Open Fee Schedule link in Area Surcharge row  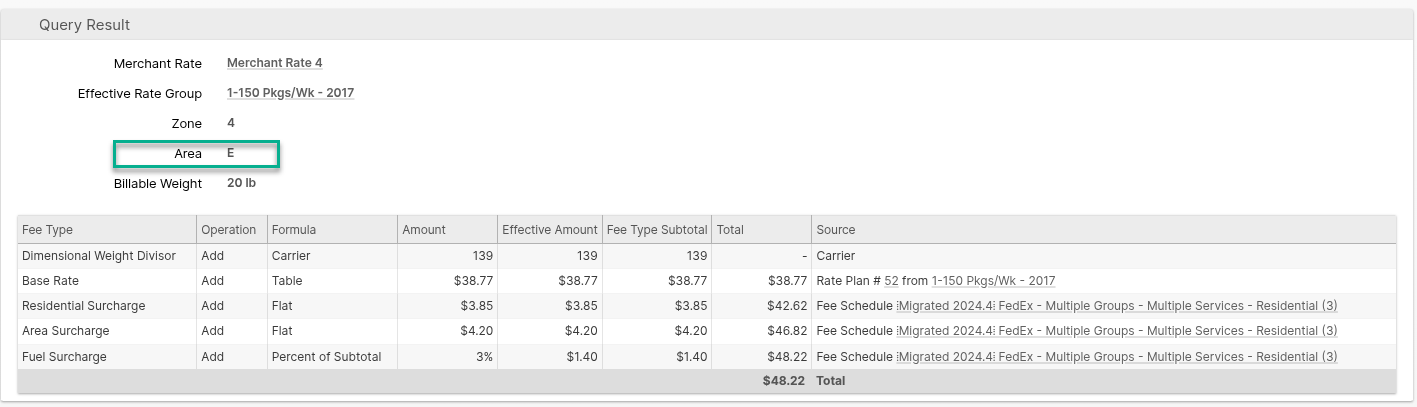tap(1117, 331)
